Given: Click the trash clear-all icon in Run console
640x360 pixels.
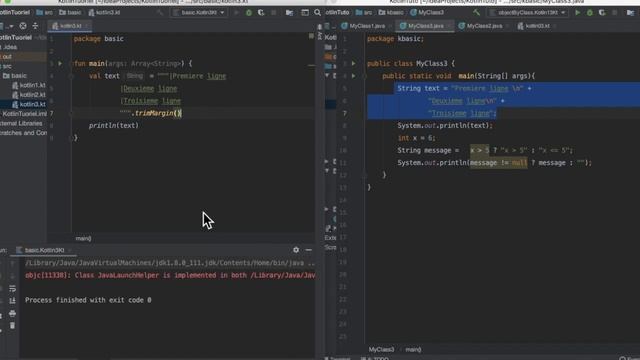Looking at the screenshot, I should 12,326.
